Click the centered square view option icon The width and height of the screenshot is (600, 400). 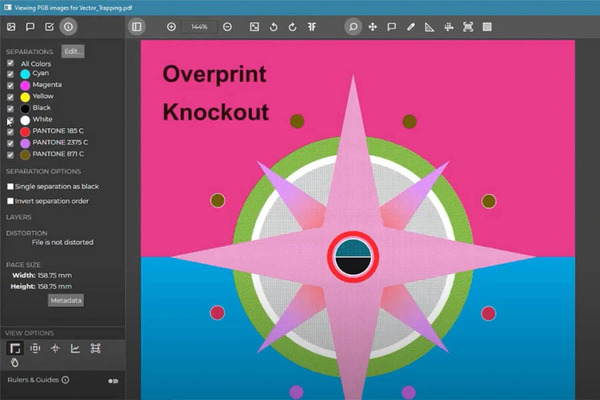pyautogui.click(x=35, y=348)
